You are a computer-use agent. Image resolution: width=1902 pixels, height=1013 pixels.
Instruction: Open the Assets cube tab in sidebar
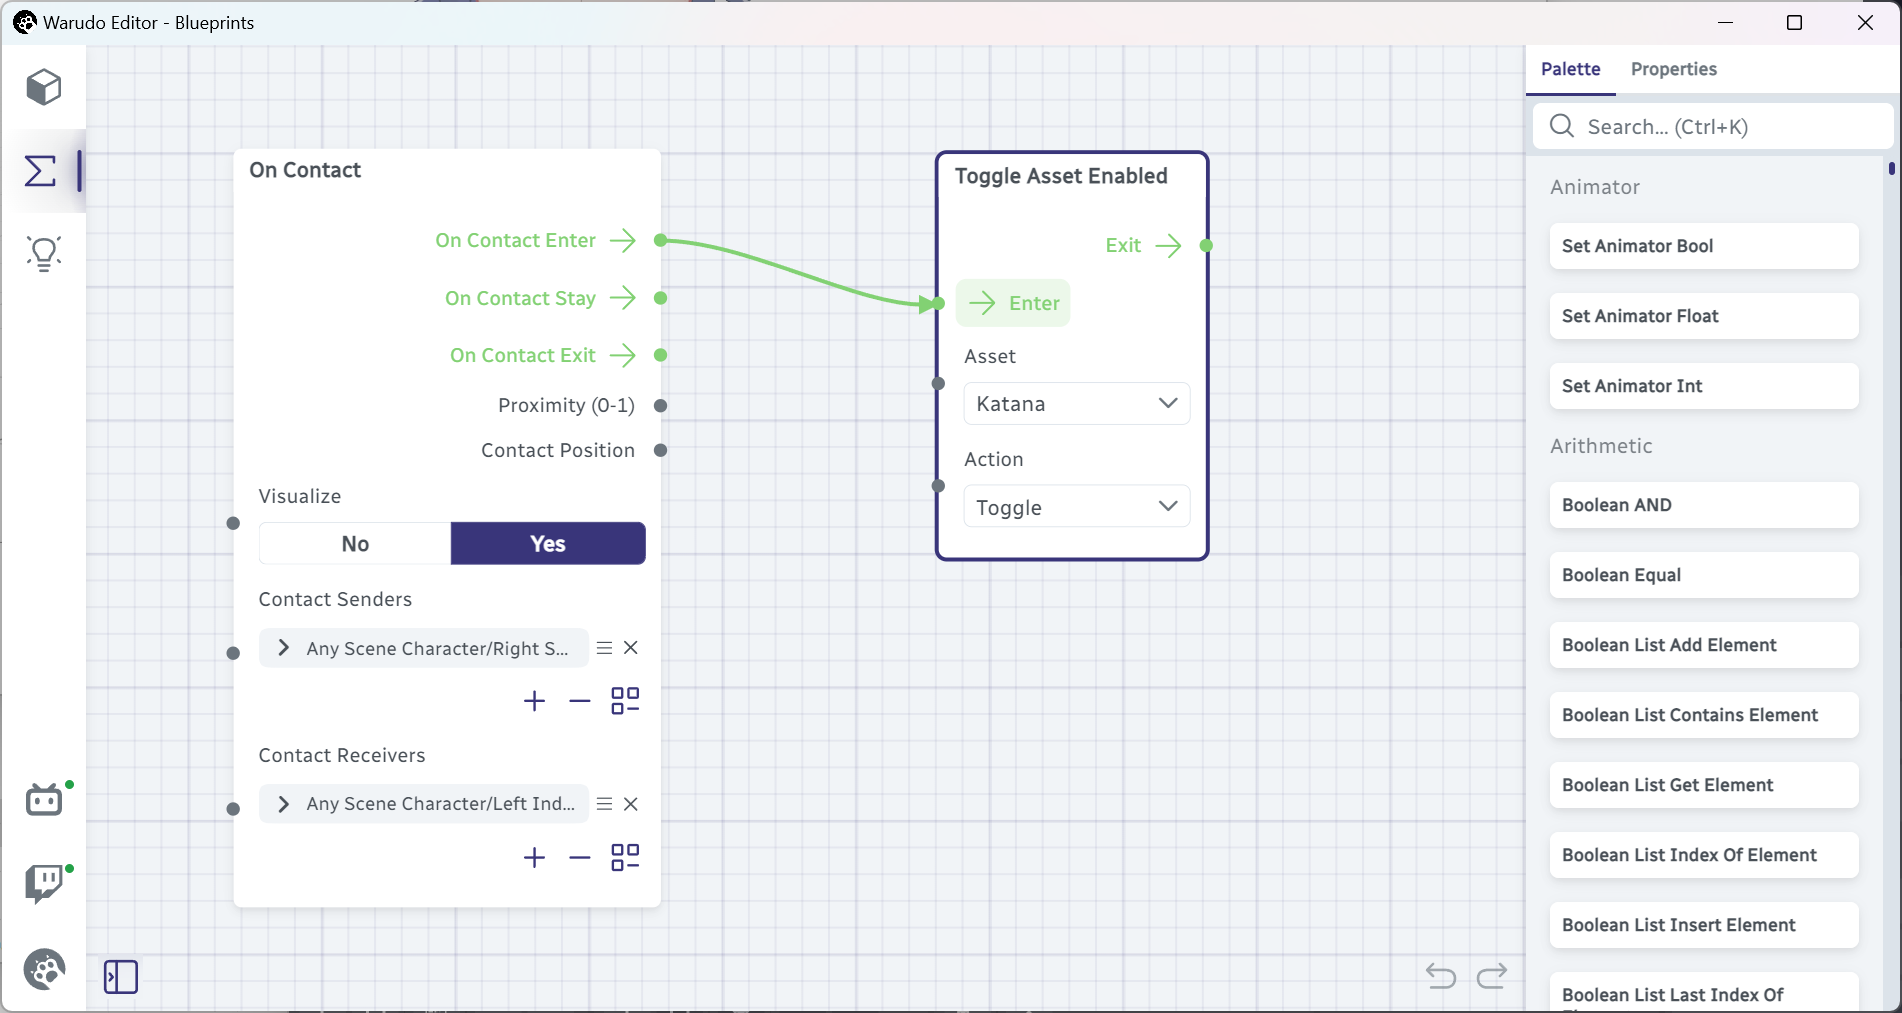tap(44, 87)
